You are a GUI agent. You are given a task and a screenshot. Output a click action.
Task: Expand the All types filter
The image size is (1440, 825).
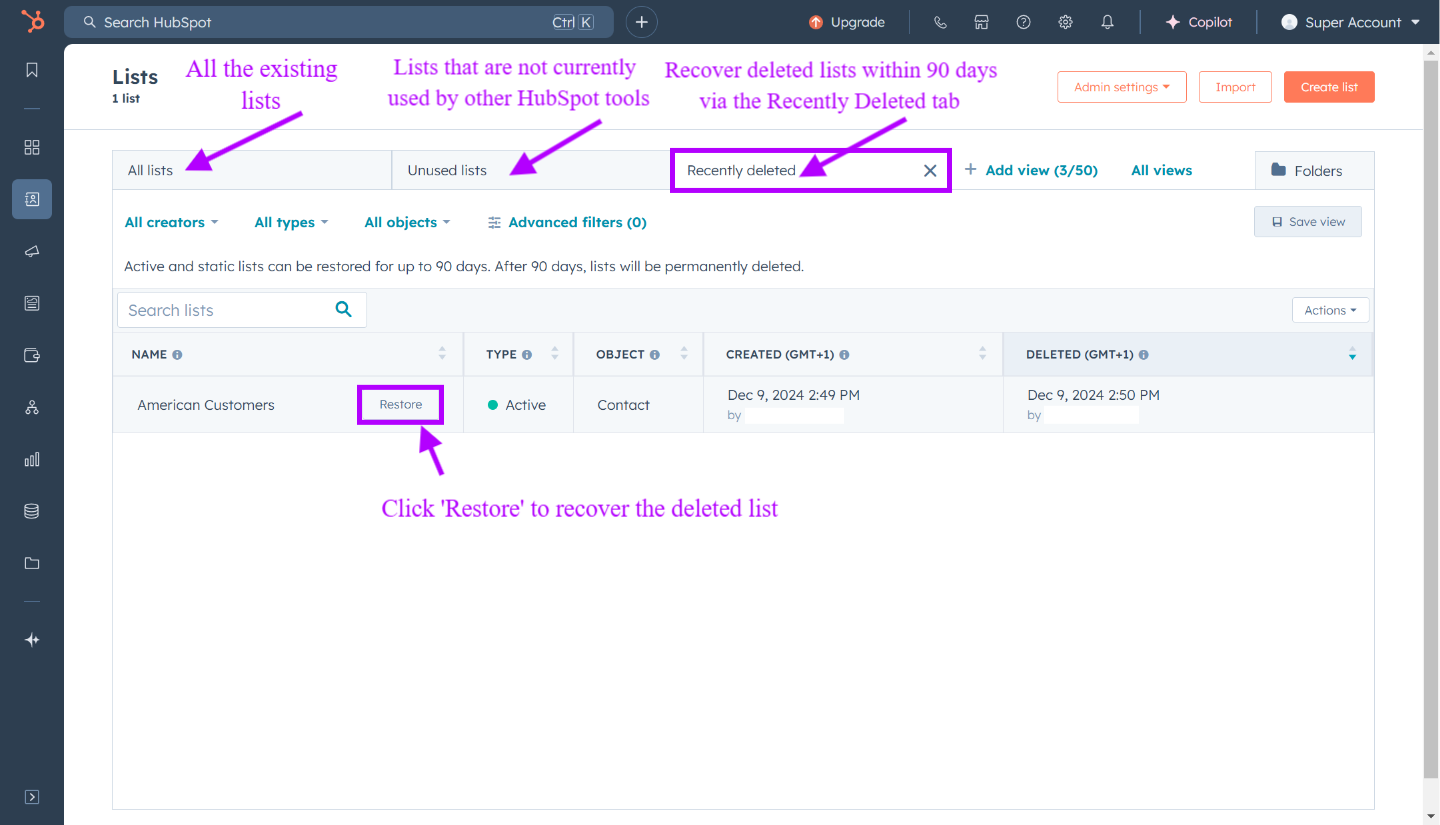[x=291, y=222]
